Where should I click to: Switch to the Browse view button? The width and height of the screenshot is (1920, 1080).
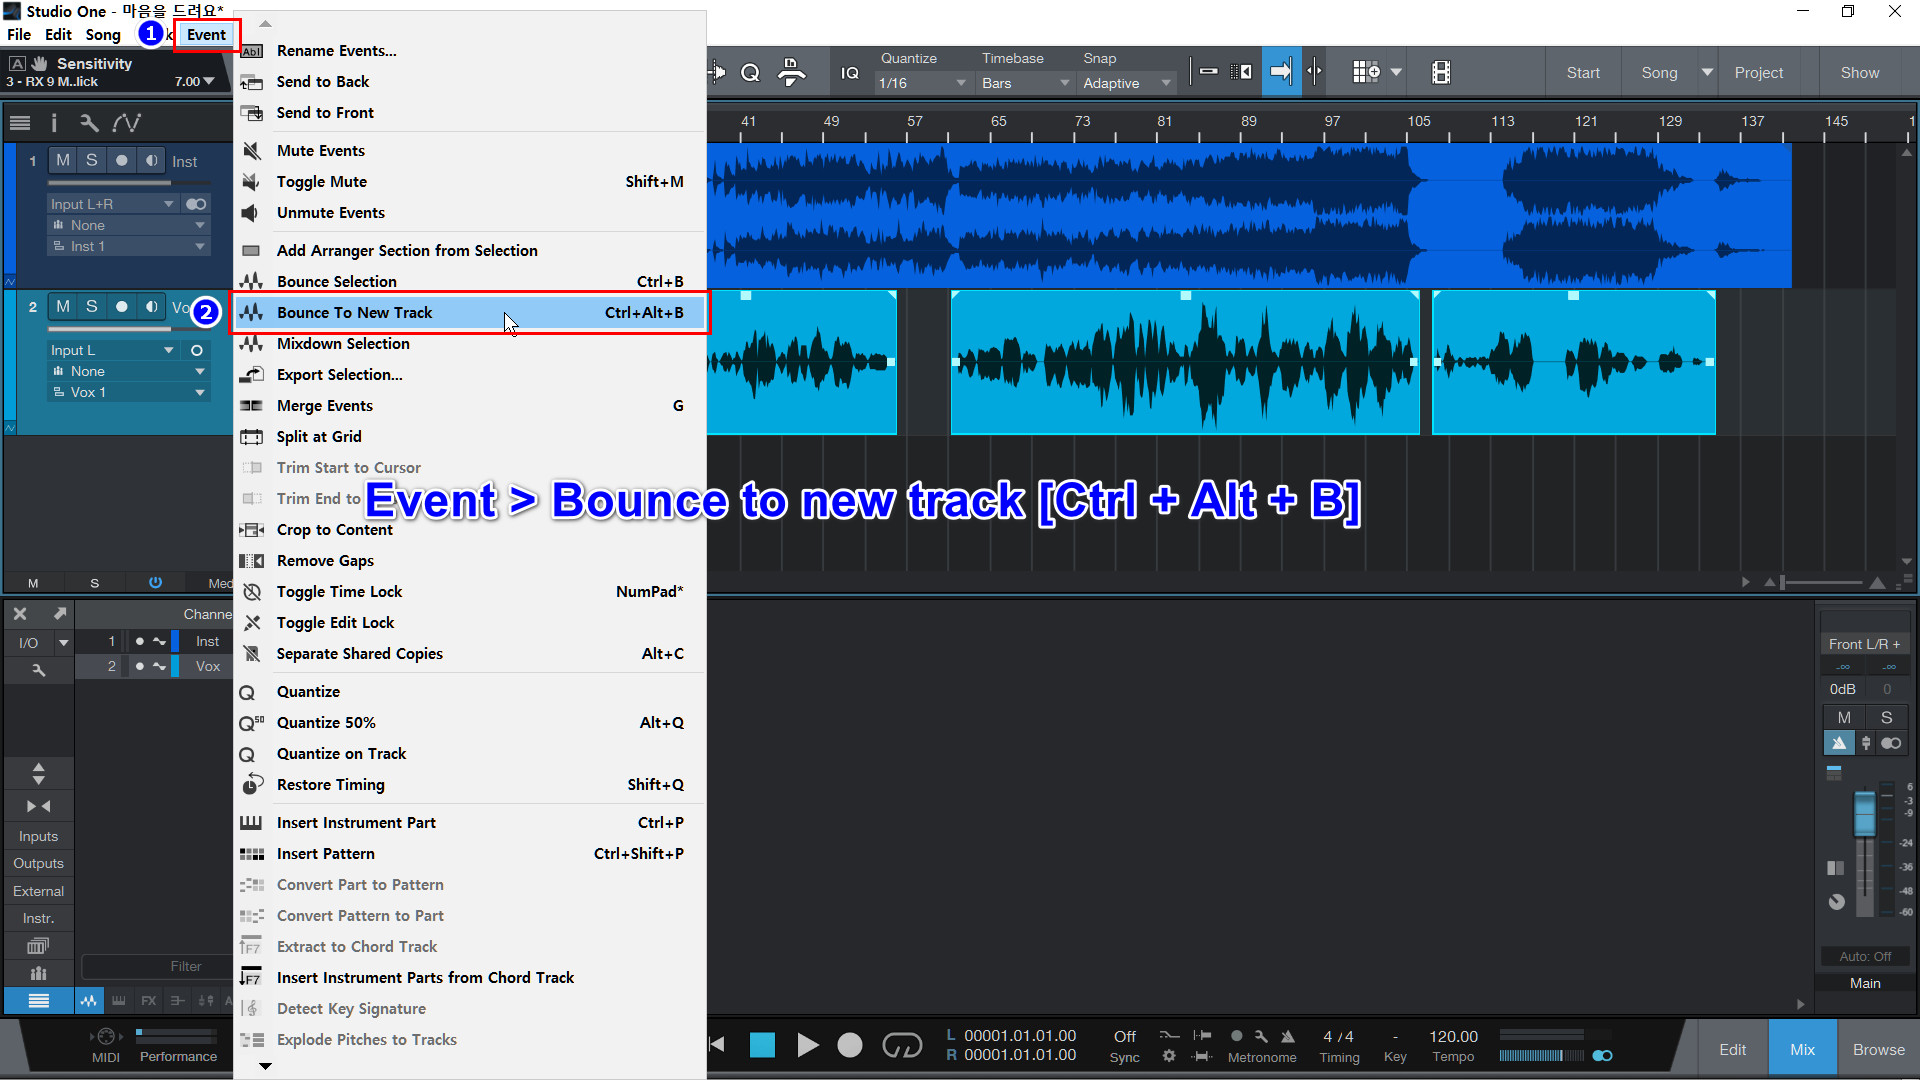click(x=1878, y=1049)
